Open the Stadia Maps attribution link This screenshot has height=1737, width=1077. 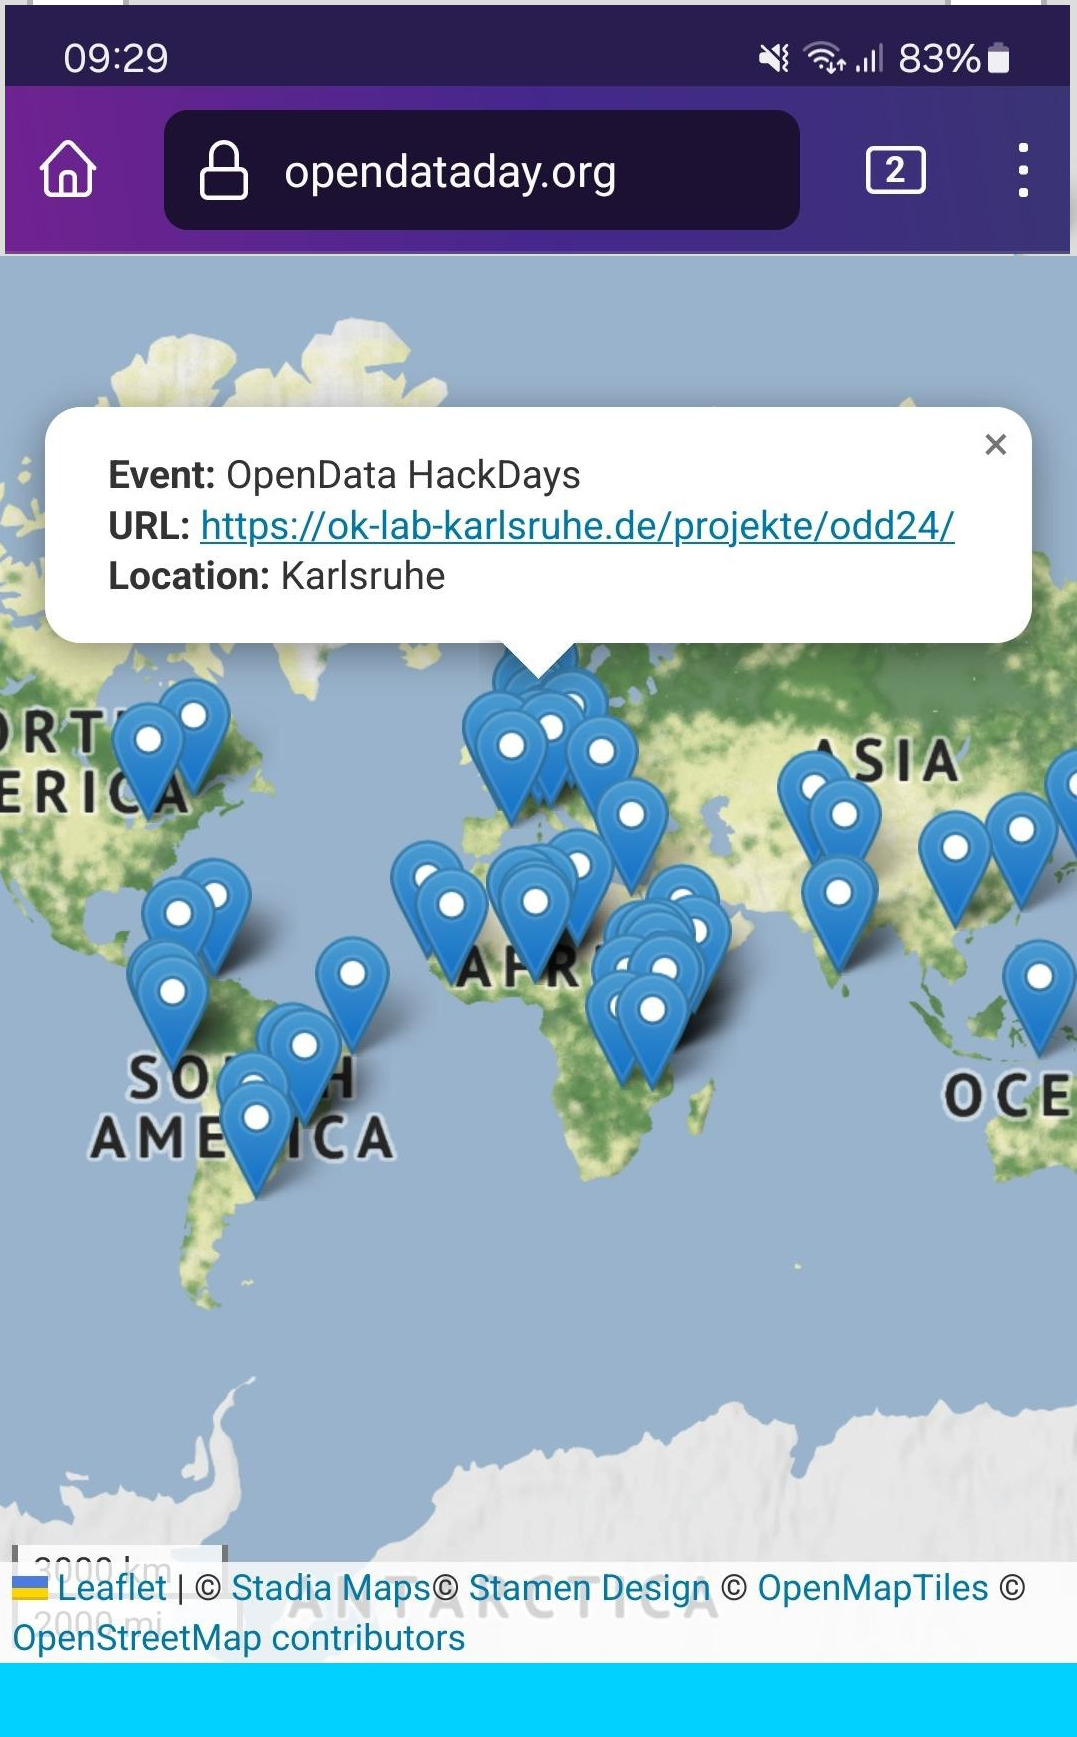point(331,1588)
